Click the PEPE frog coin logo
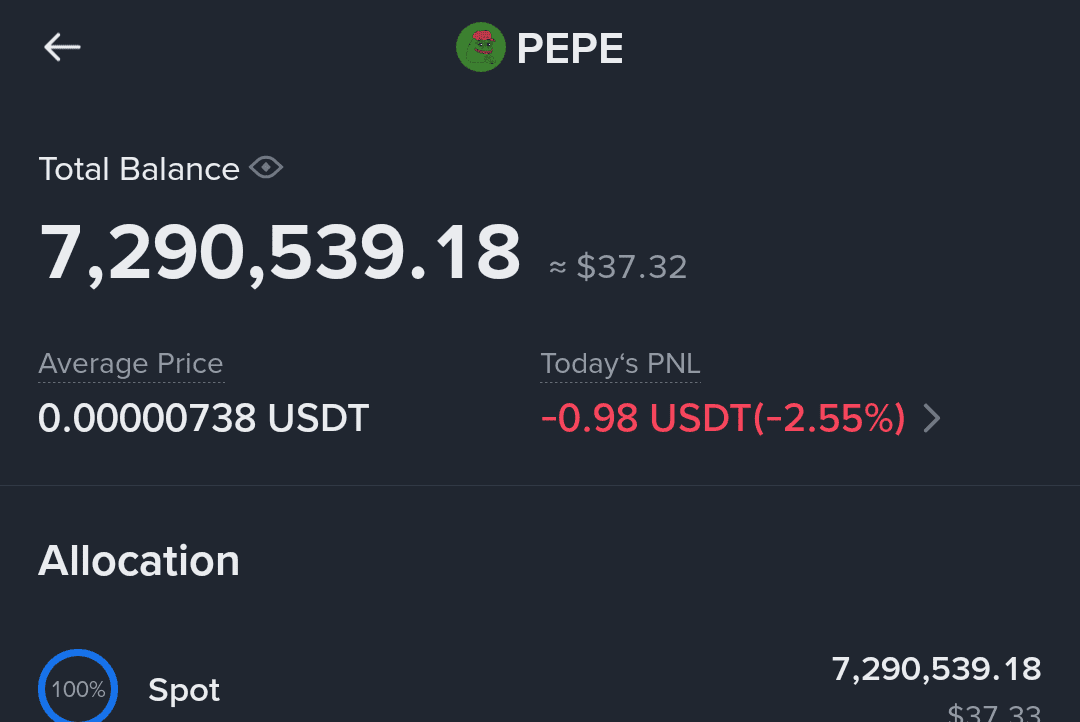Viewport: 1080px width, 722px height. point(481,47)
